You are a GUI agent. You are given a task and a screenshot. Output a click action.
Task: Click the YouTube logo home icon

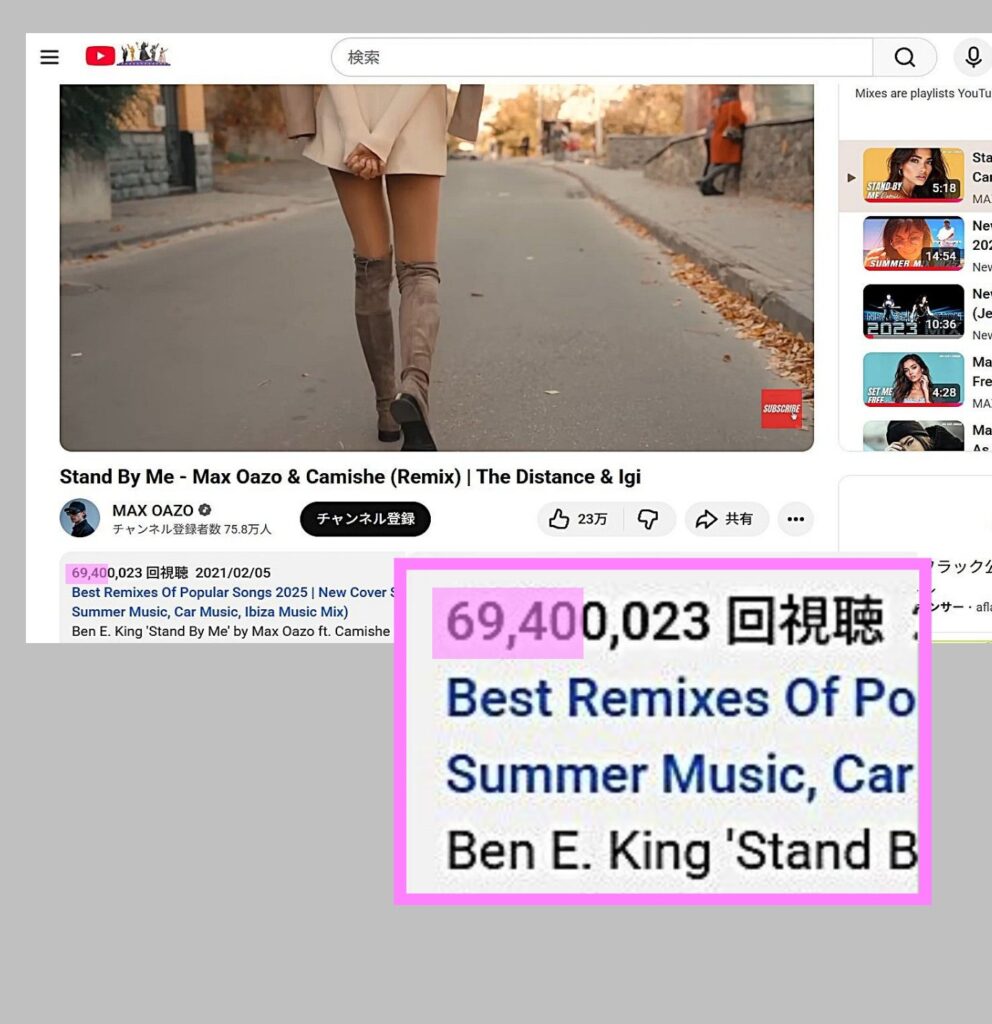tap(100, 56)
